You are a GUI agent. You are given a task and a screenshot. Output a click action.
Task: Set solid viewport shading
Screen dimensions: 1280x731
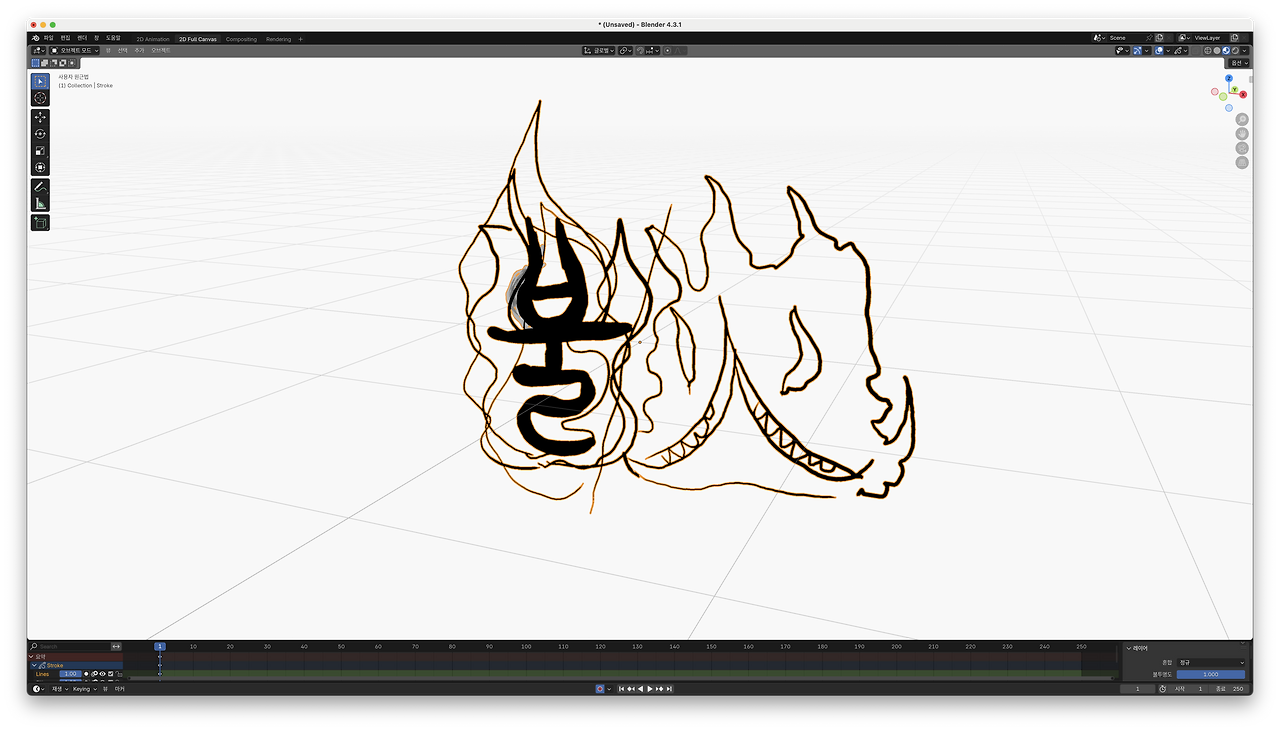1217,50
